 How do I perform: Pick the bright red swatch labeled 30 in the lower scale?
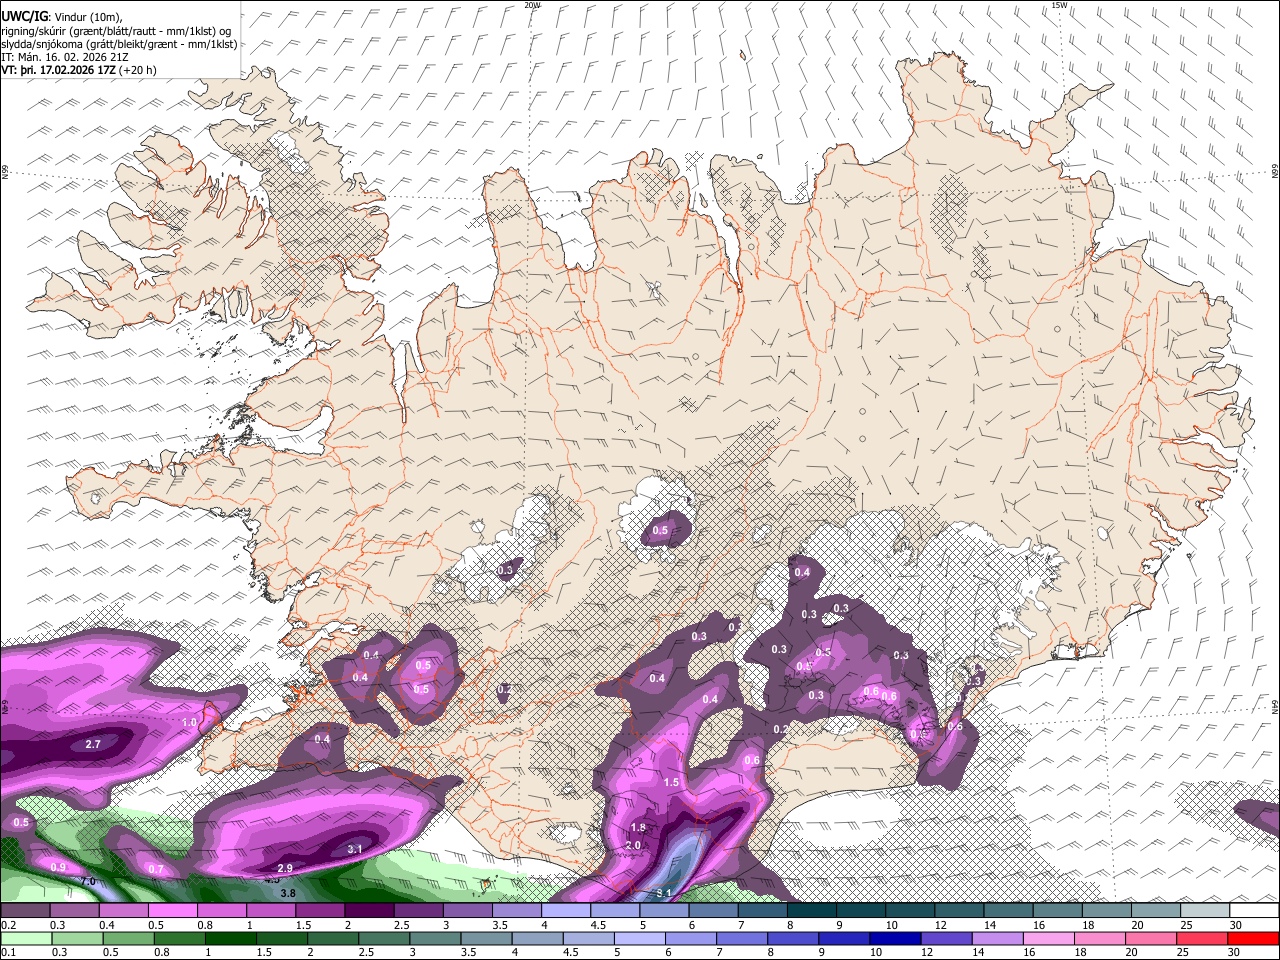pos(1254,938)
